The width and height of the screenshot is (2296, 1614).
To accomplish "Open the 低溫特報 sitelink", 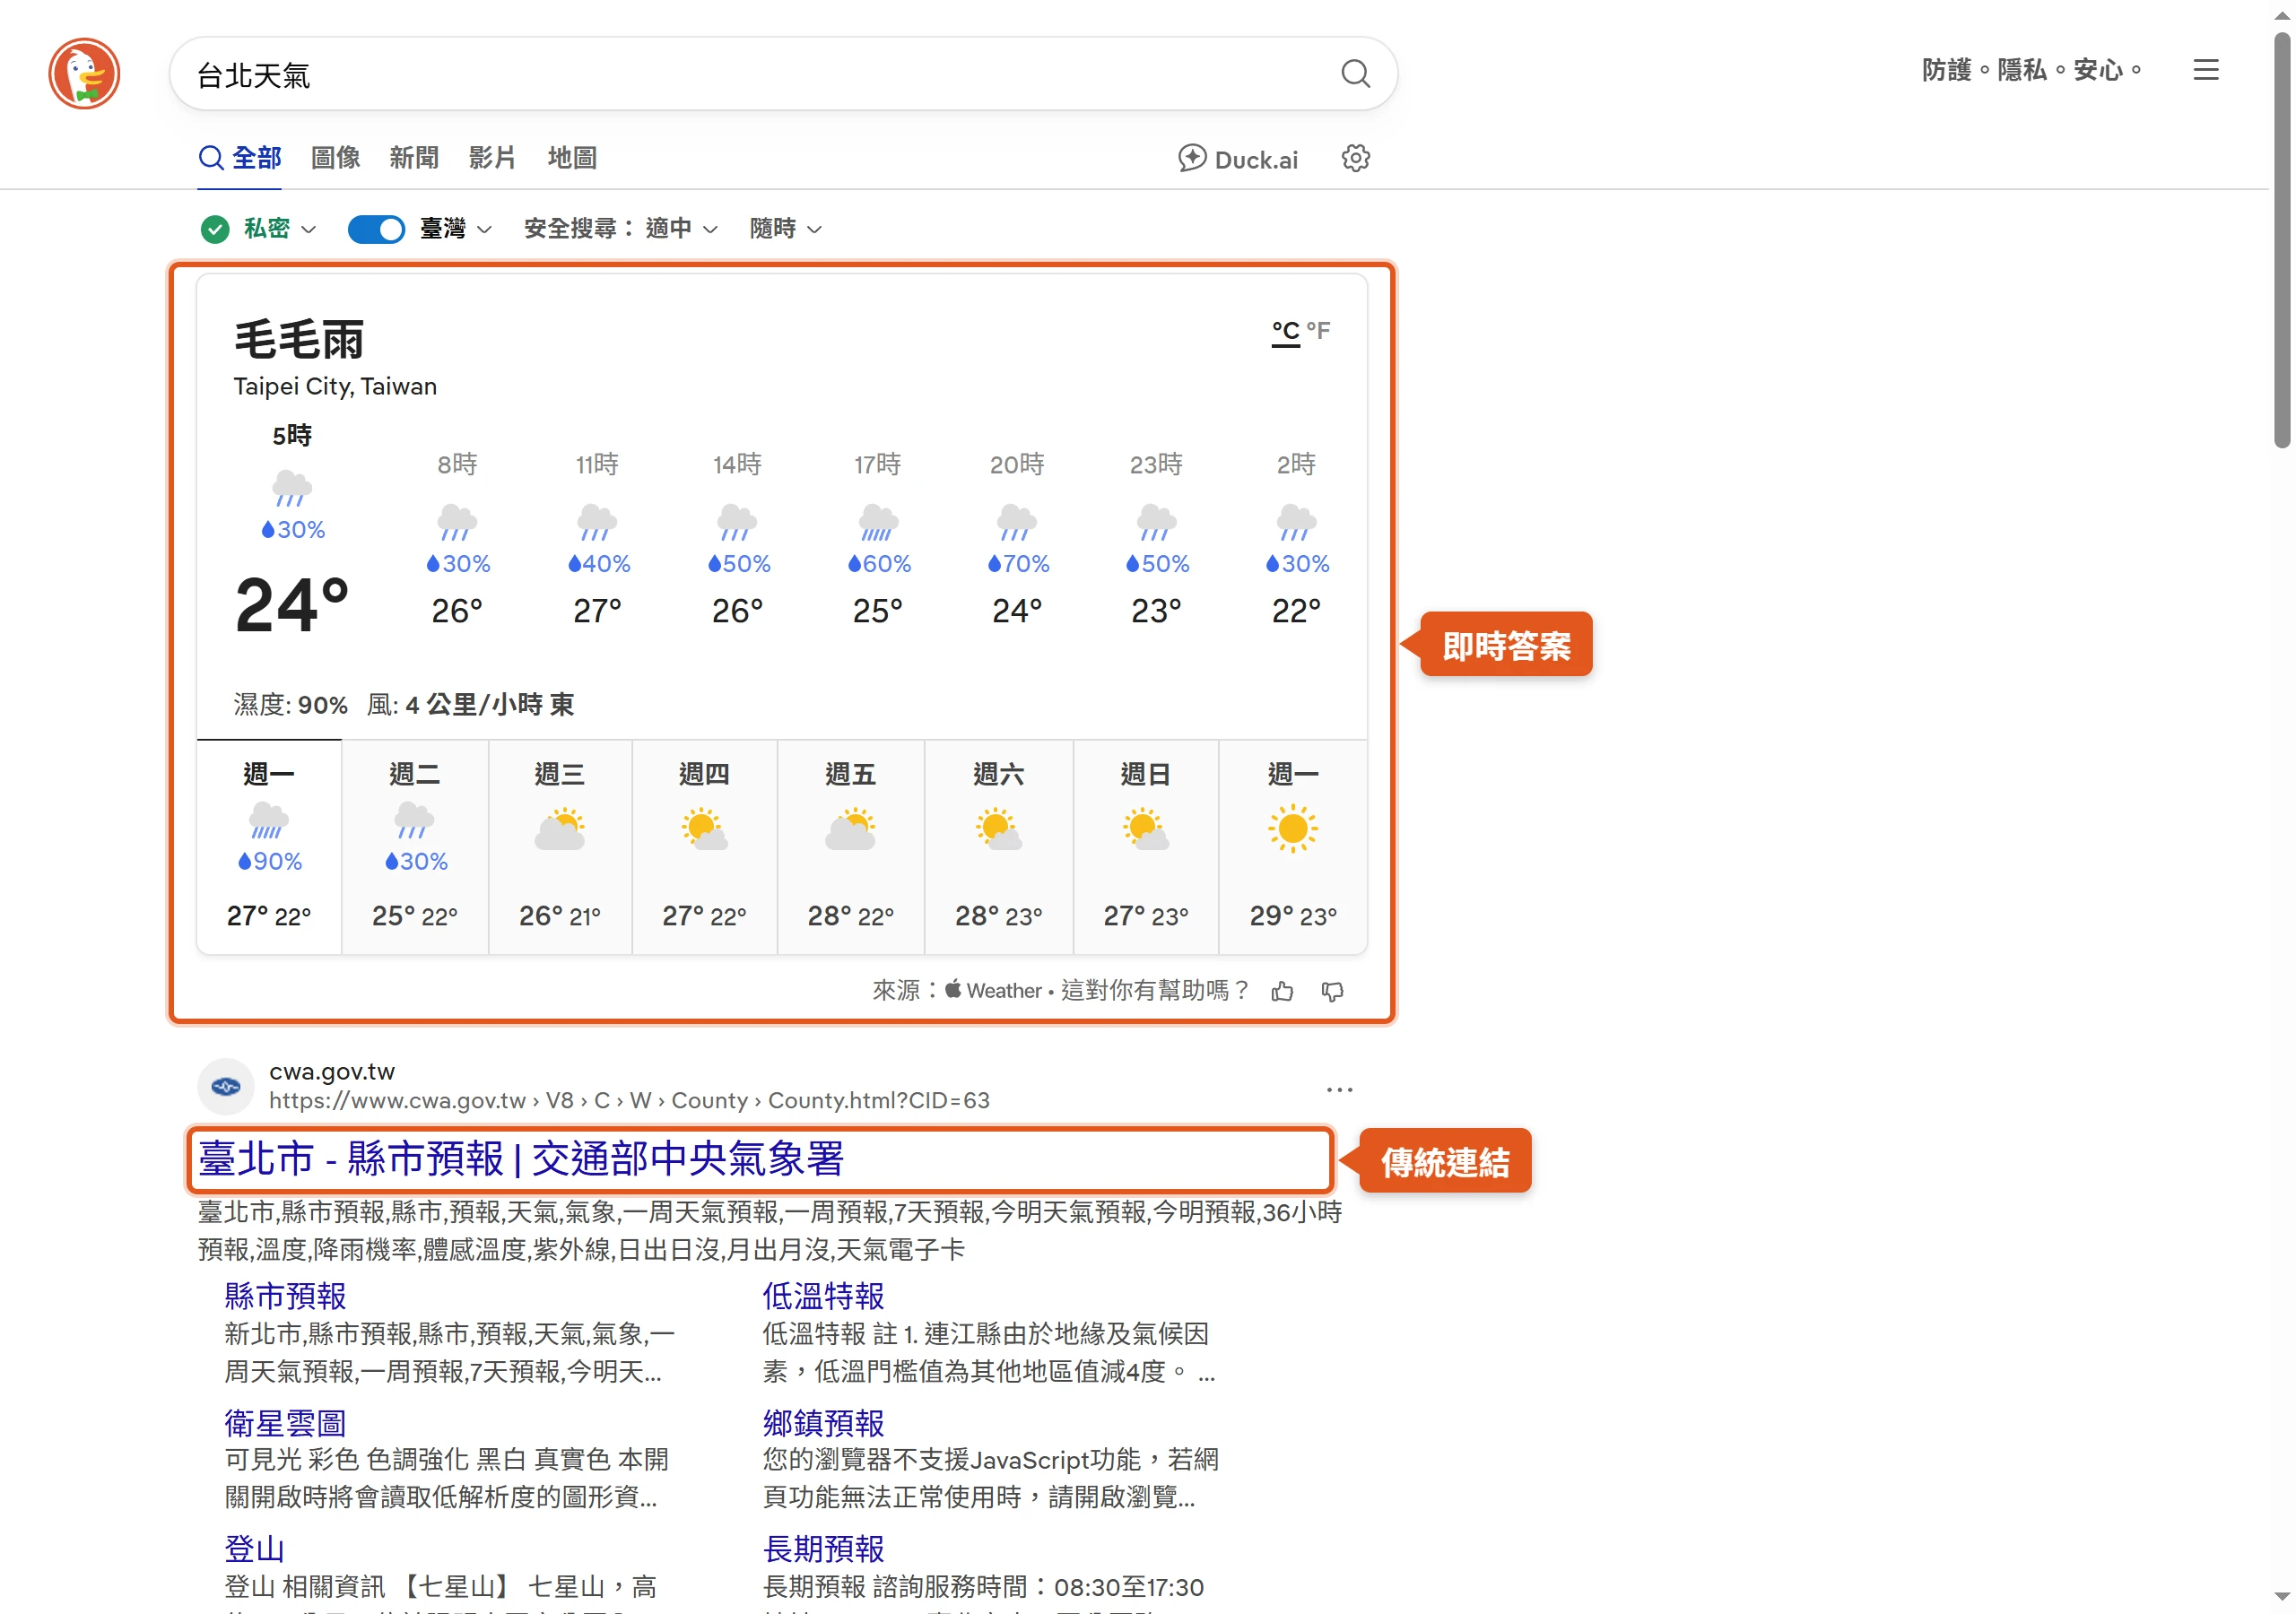I will 823,1297.
